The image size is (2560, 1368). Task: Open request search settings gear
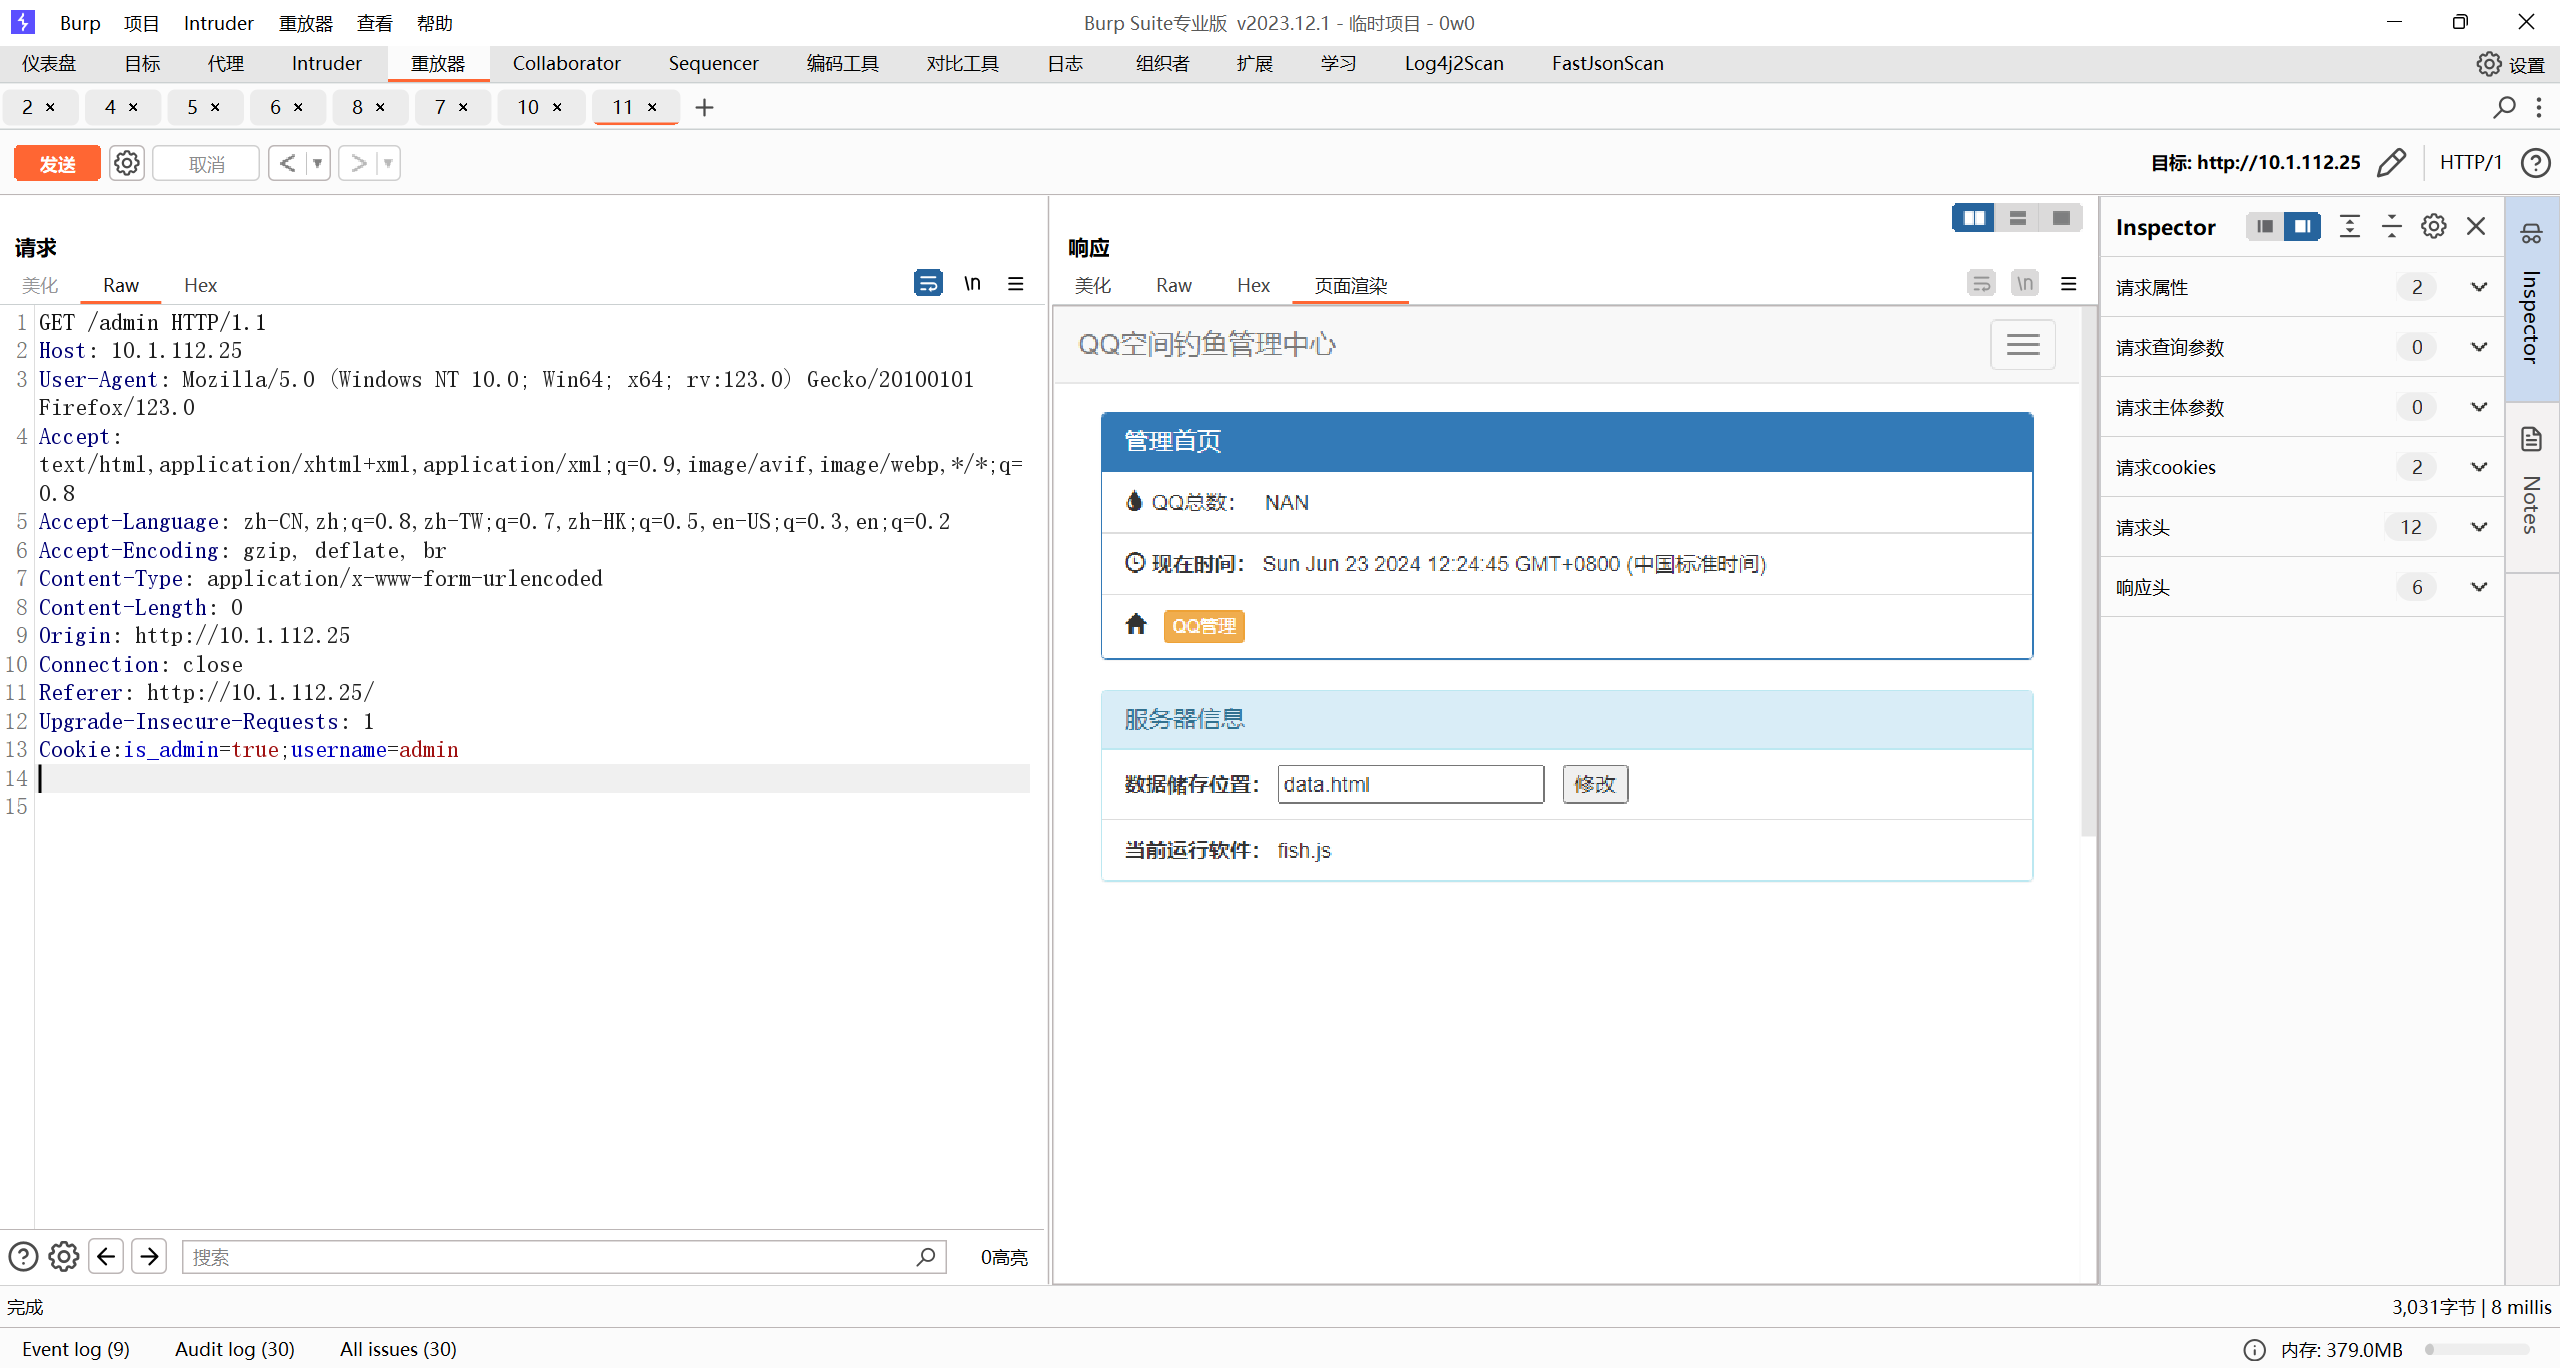[64, 1256]
